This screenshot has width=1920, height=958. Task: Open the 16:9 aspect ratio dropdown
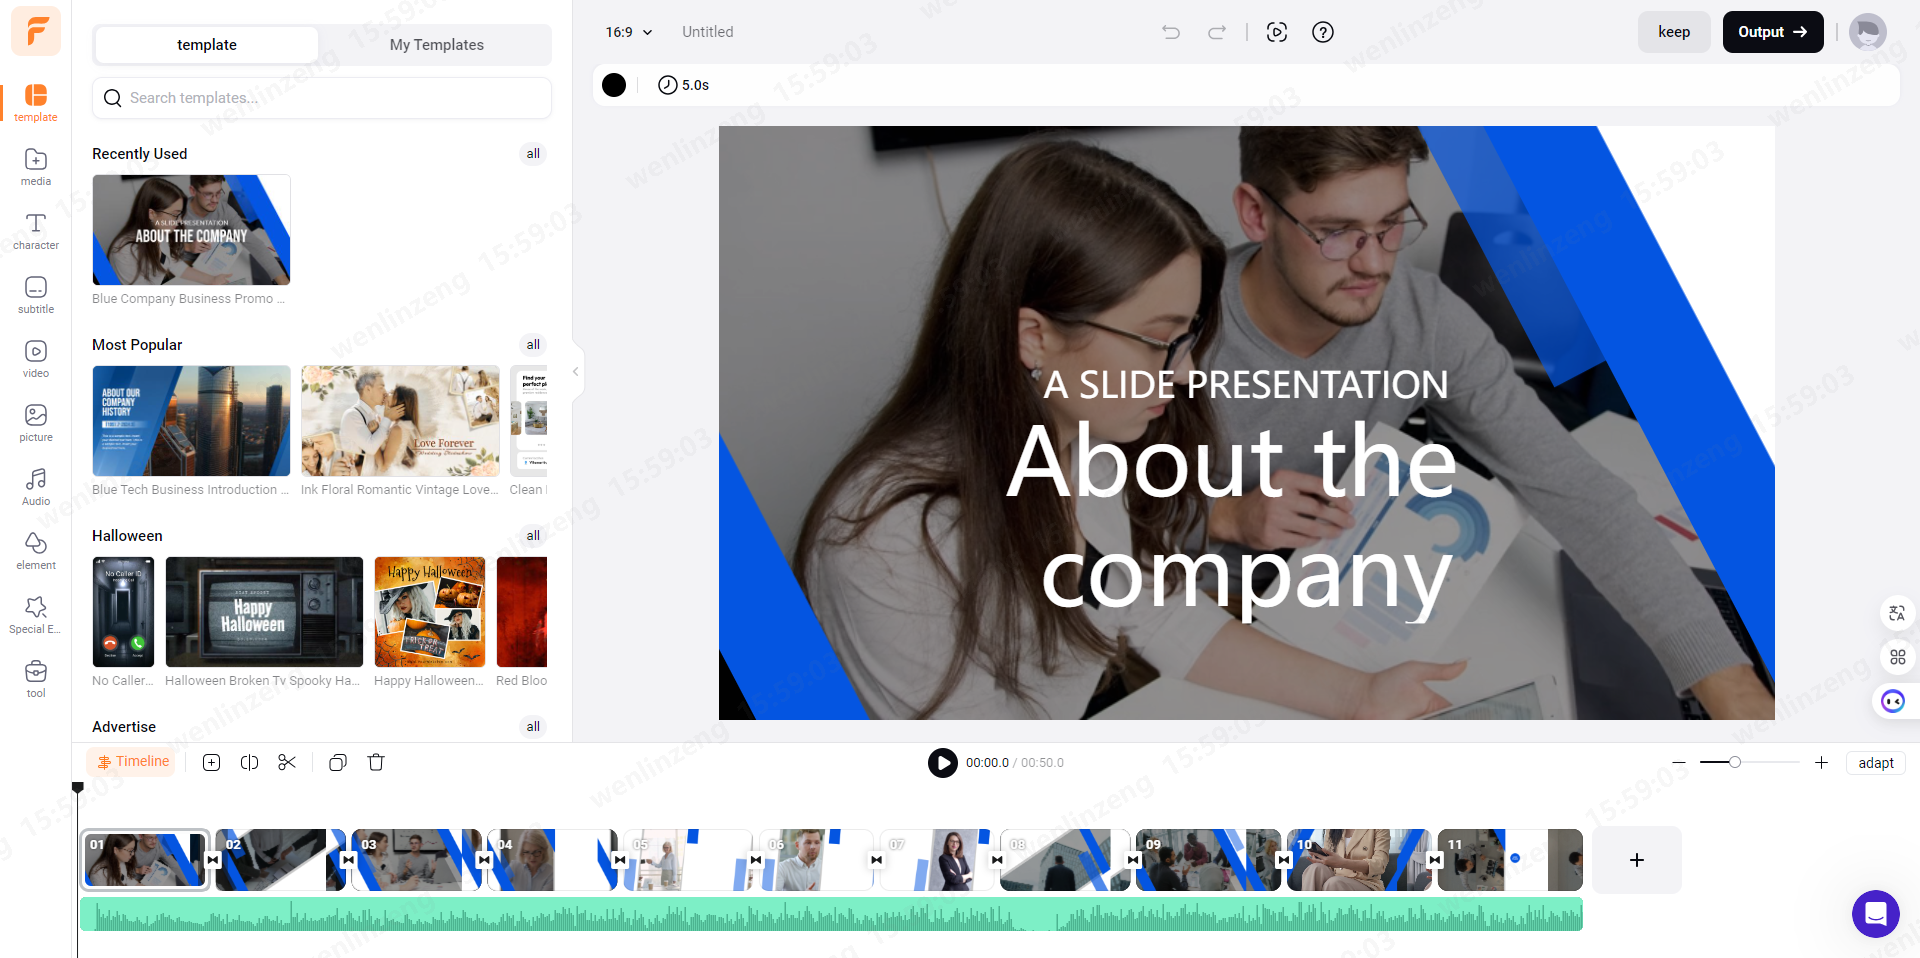(628, 32)
